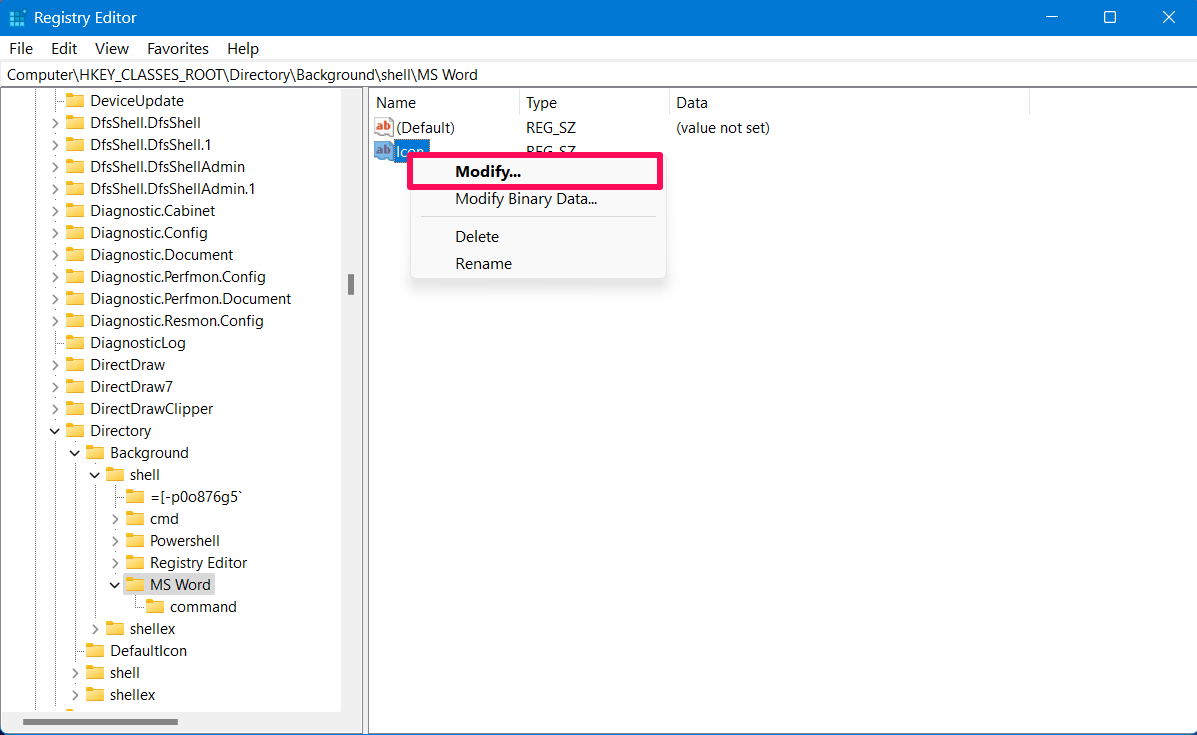Collapse the Background key chevron

(x=75, y=453)
